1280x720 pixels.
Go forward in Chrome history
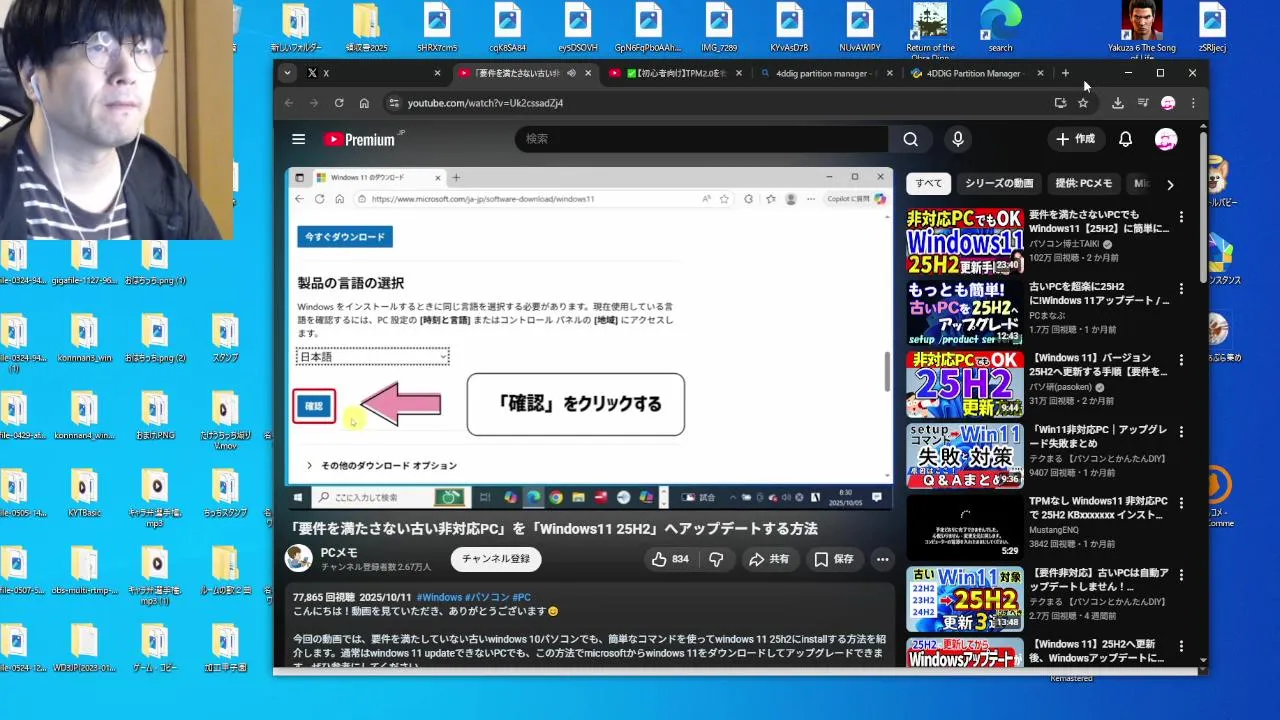pyautogui.click(x=314, y=103)
